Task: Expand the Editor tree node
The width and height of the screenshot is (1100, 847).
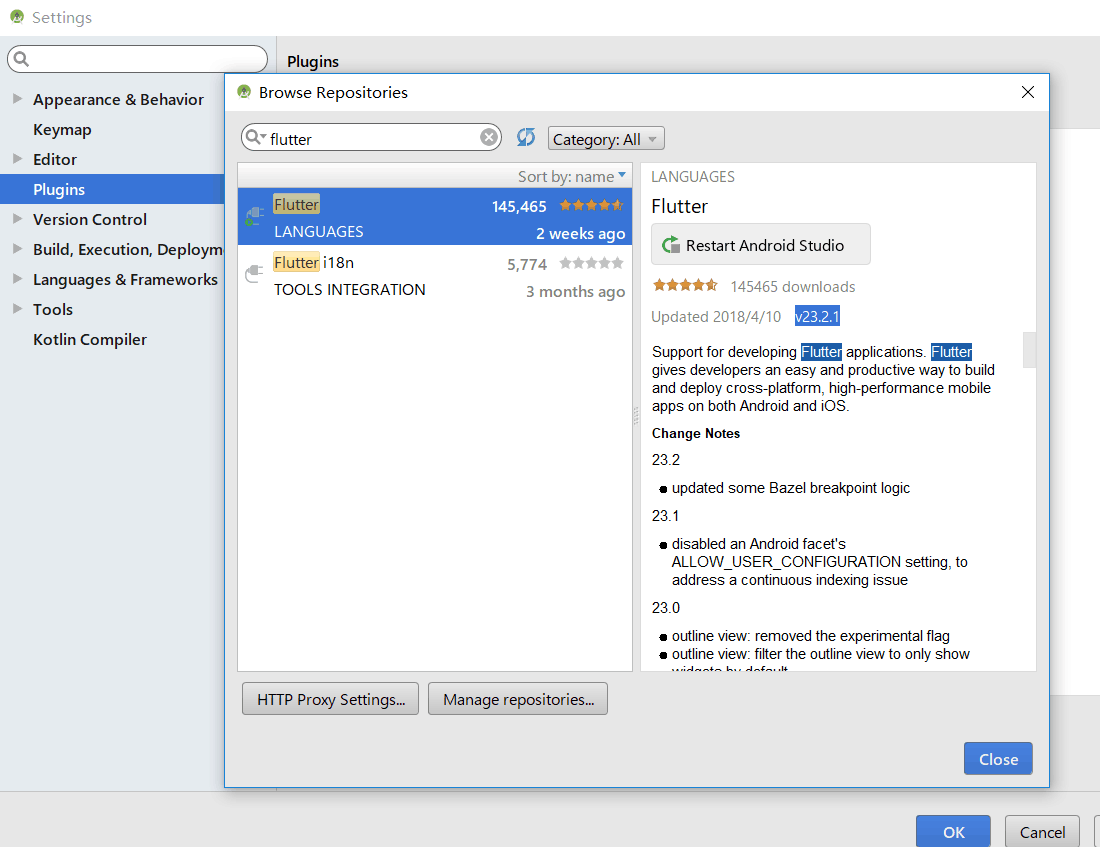Action: point(18,159)
